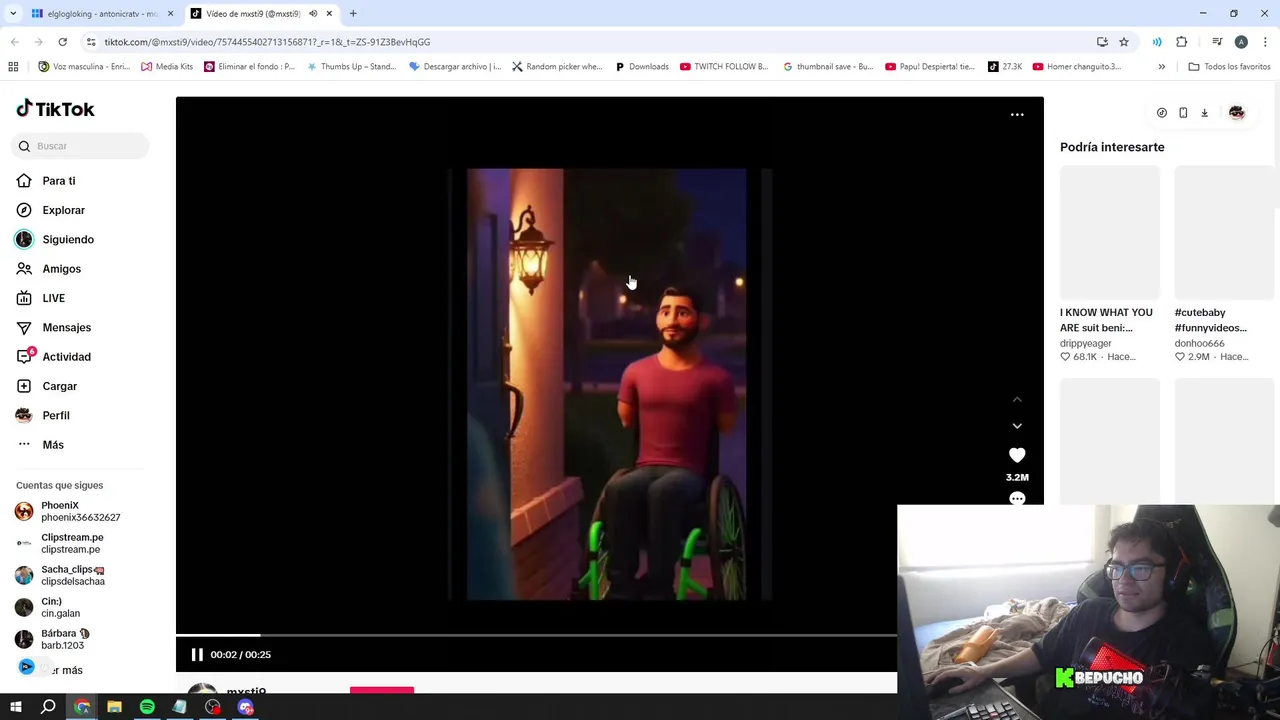
Task: Open the TikTok profile avatar menu
Action: [1237, 113]
